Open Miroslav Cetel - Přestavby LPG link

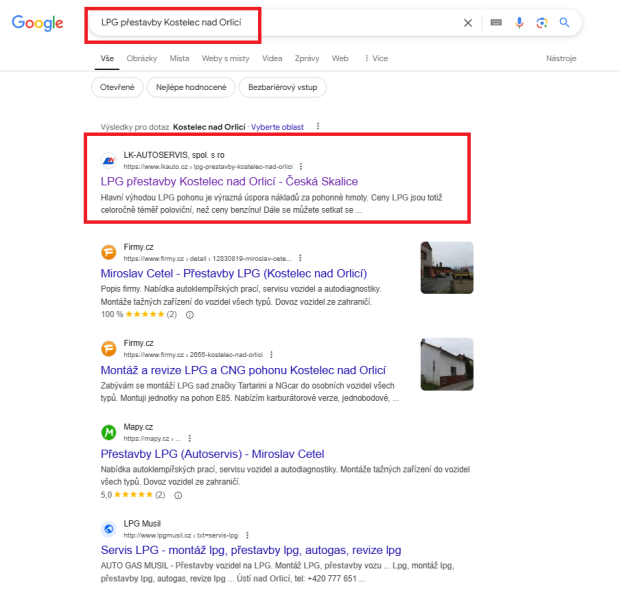click(234, 274)
